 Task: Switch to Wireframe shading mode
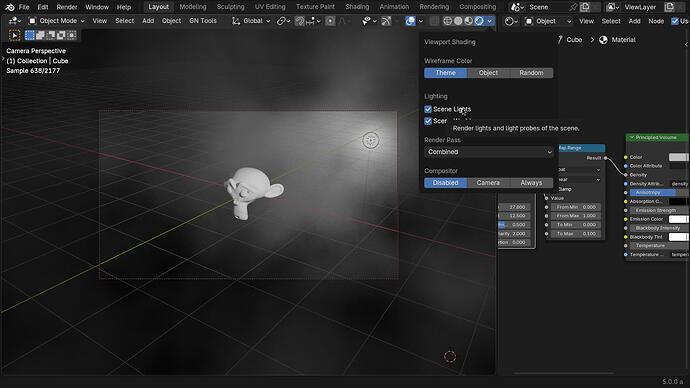click(x=448, y=21)
